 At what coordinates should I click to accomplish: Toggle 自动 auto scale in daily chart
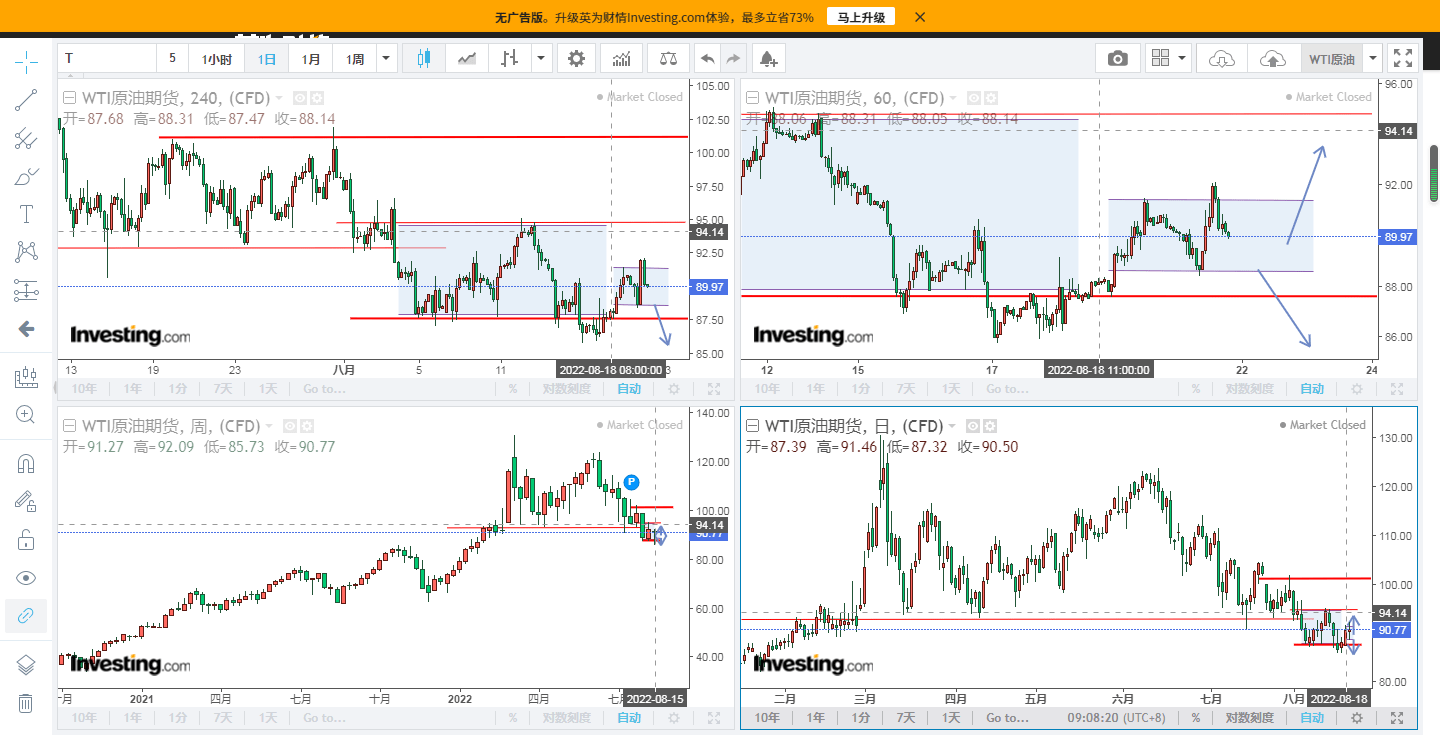(1311, 718)
